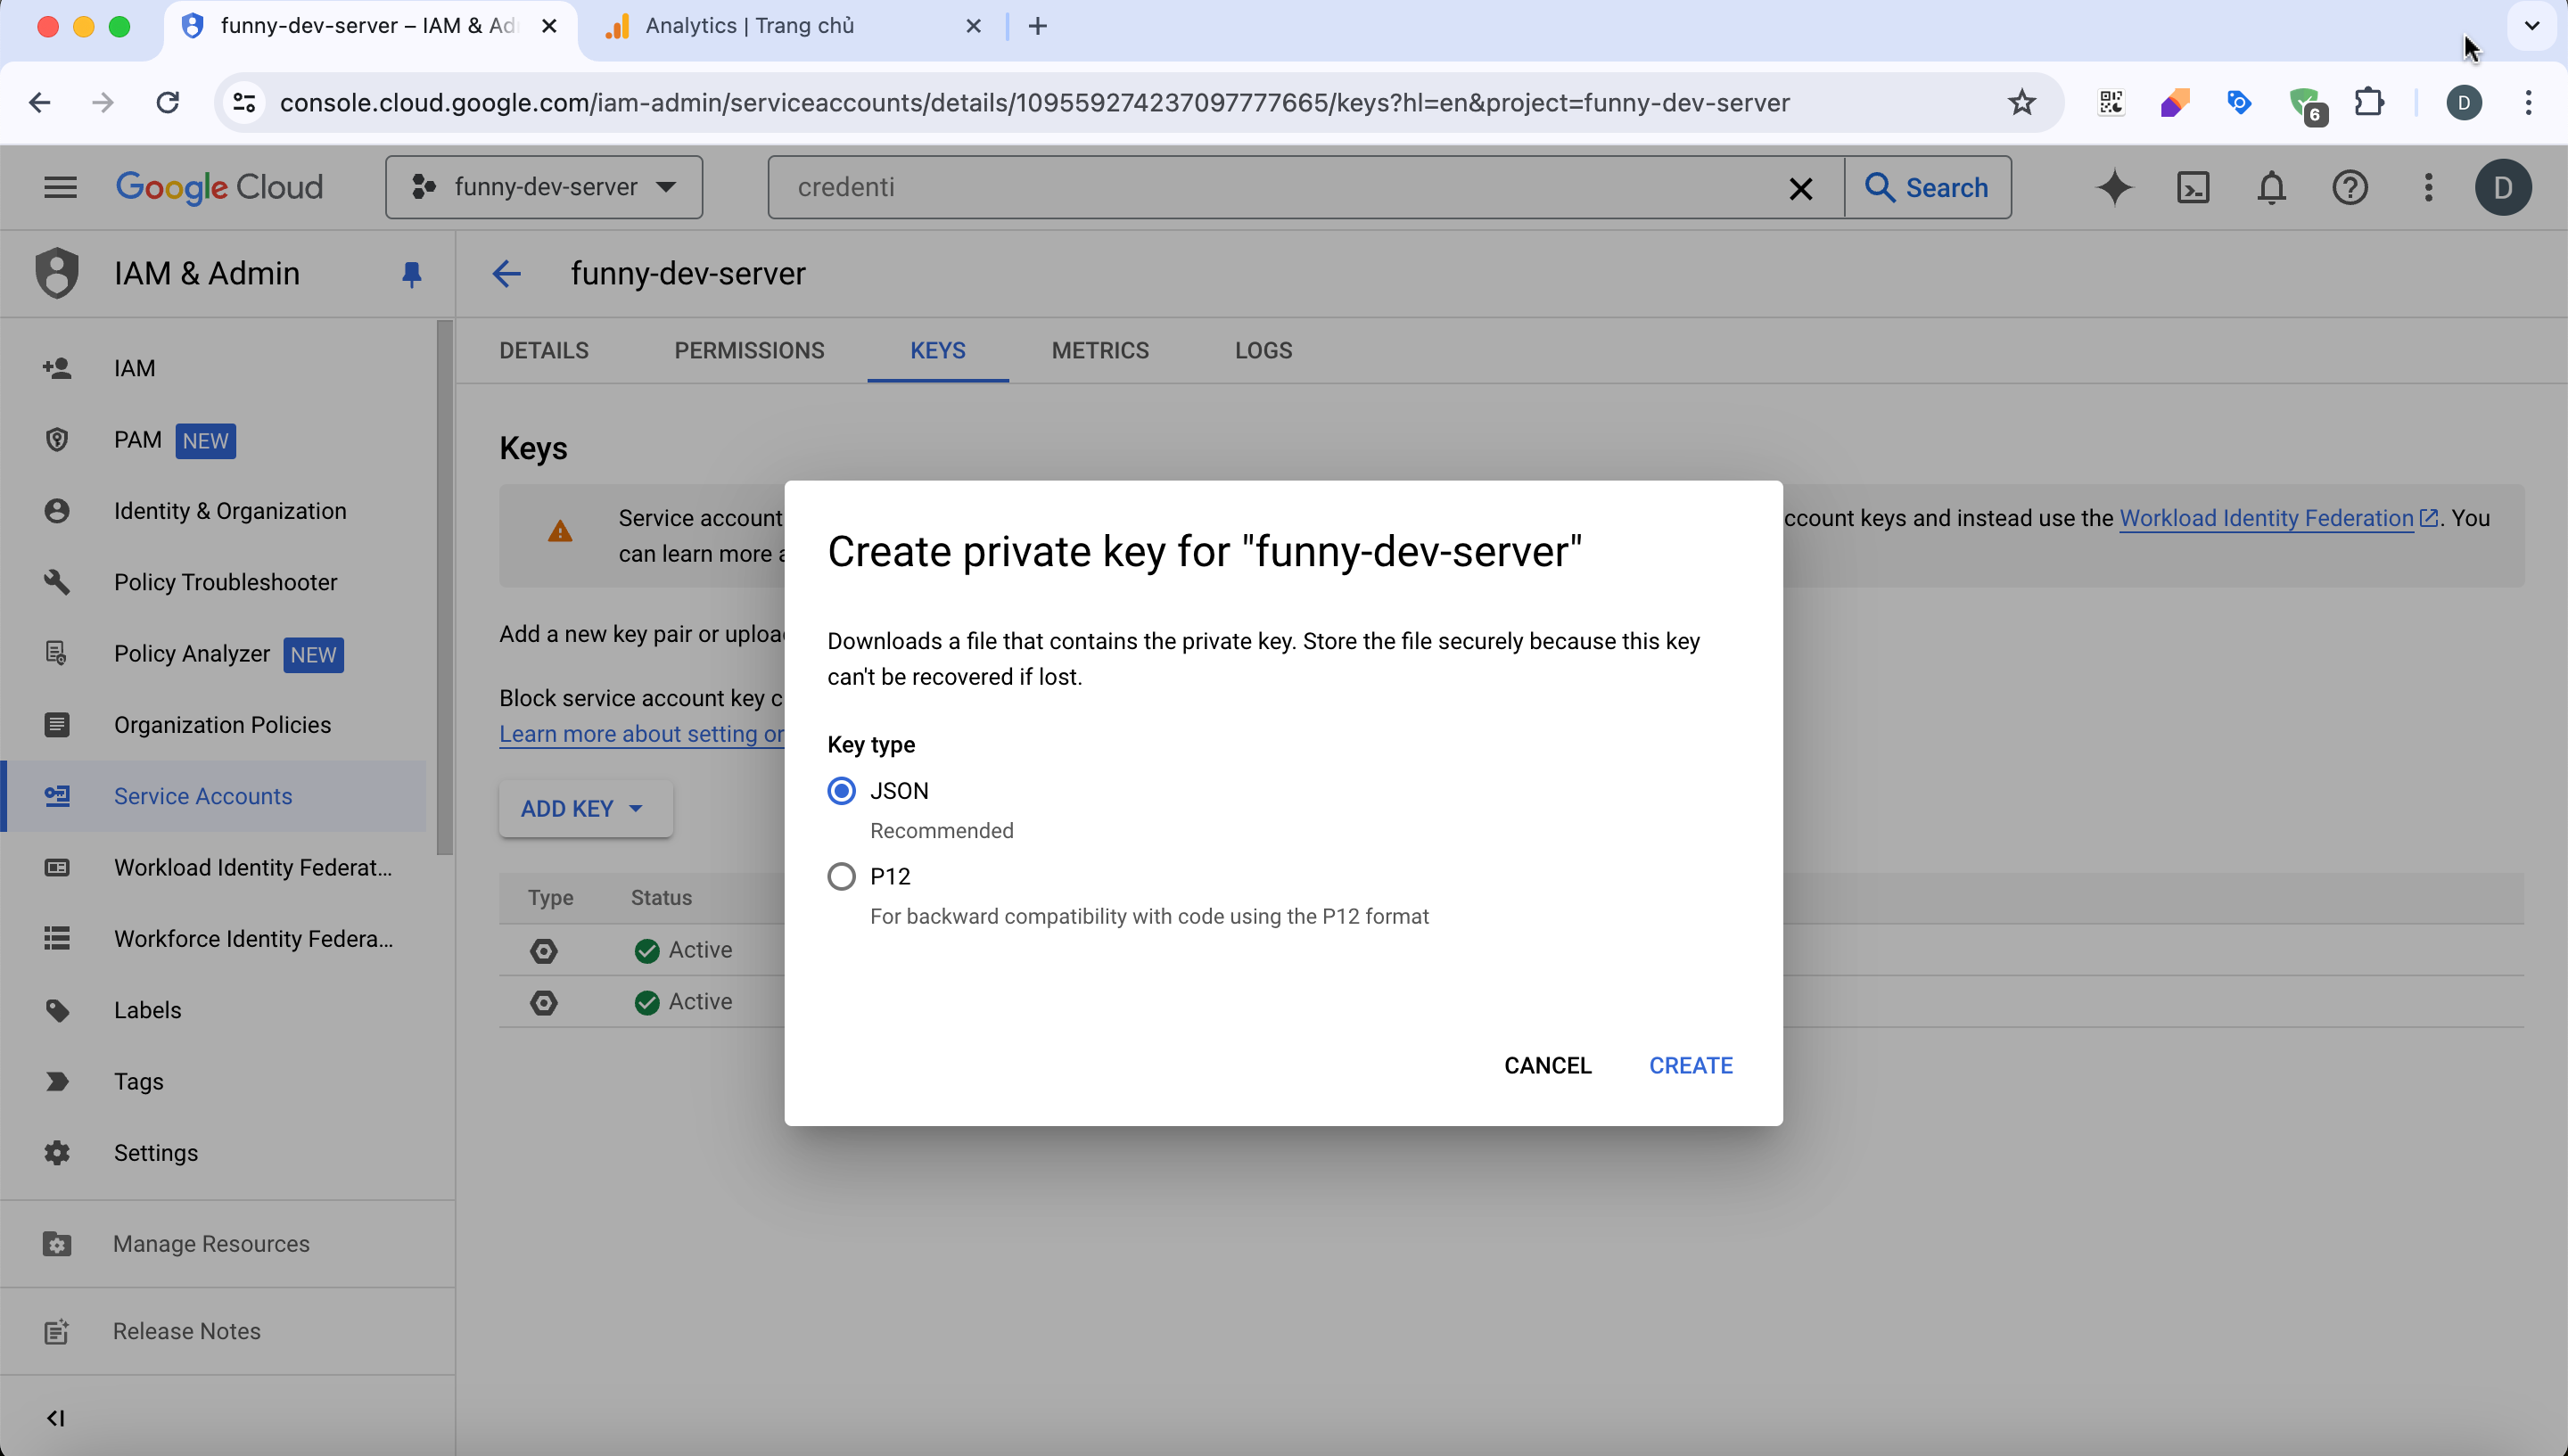Switch to the PERMISSIONS tab
2568x1456 pixels.
click(x=749, y=350)
